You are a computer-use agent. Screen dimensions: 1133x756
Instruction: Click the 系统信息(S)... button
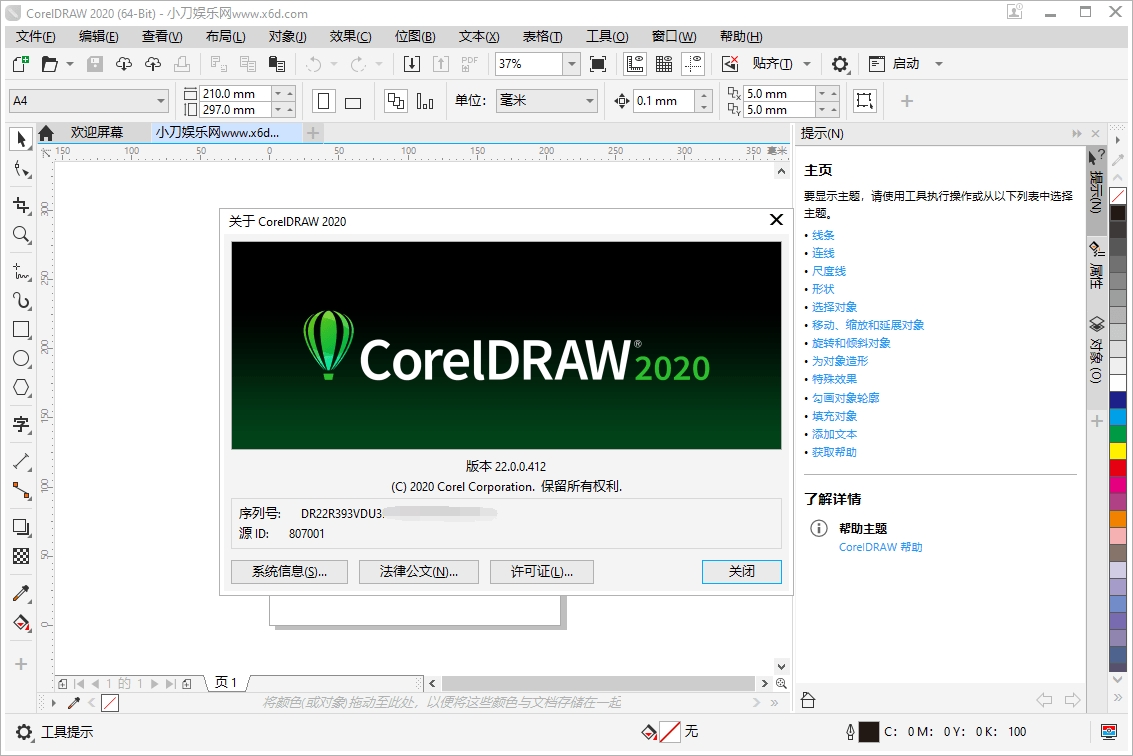[289, 572]
